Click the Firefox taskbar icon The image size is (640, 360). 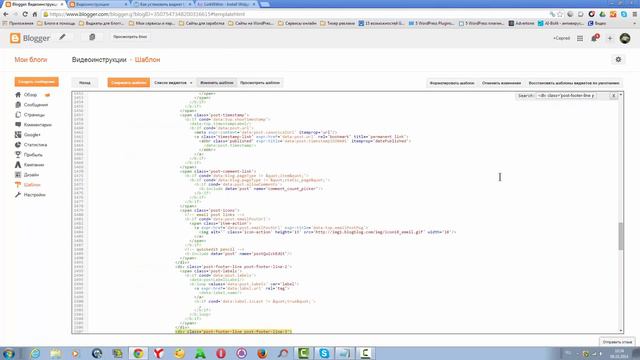[262, 353]
